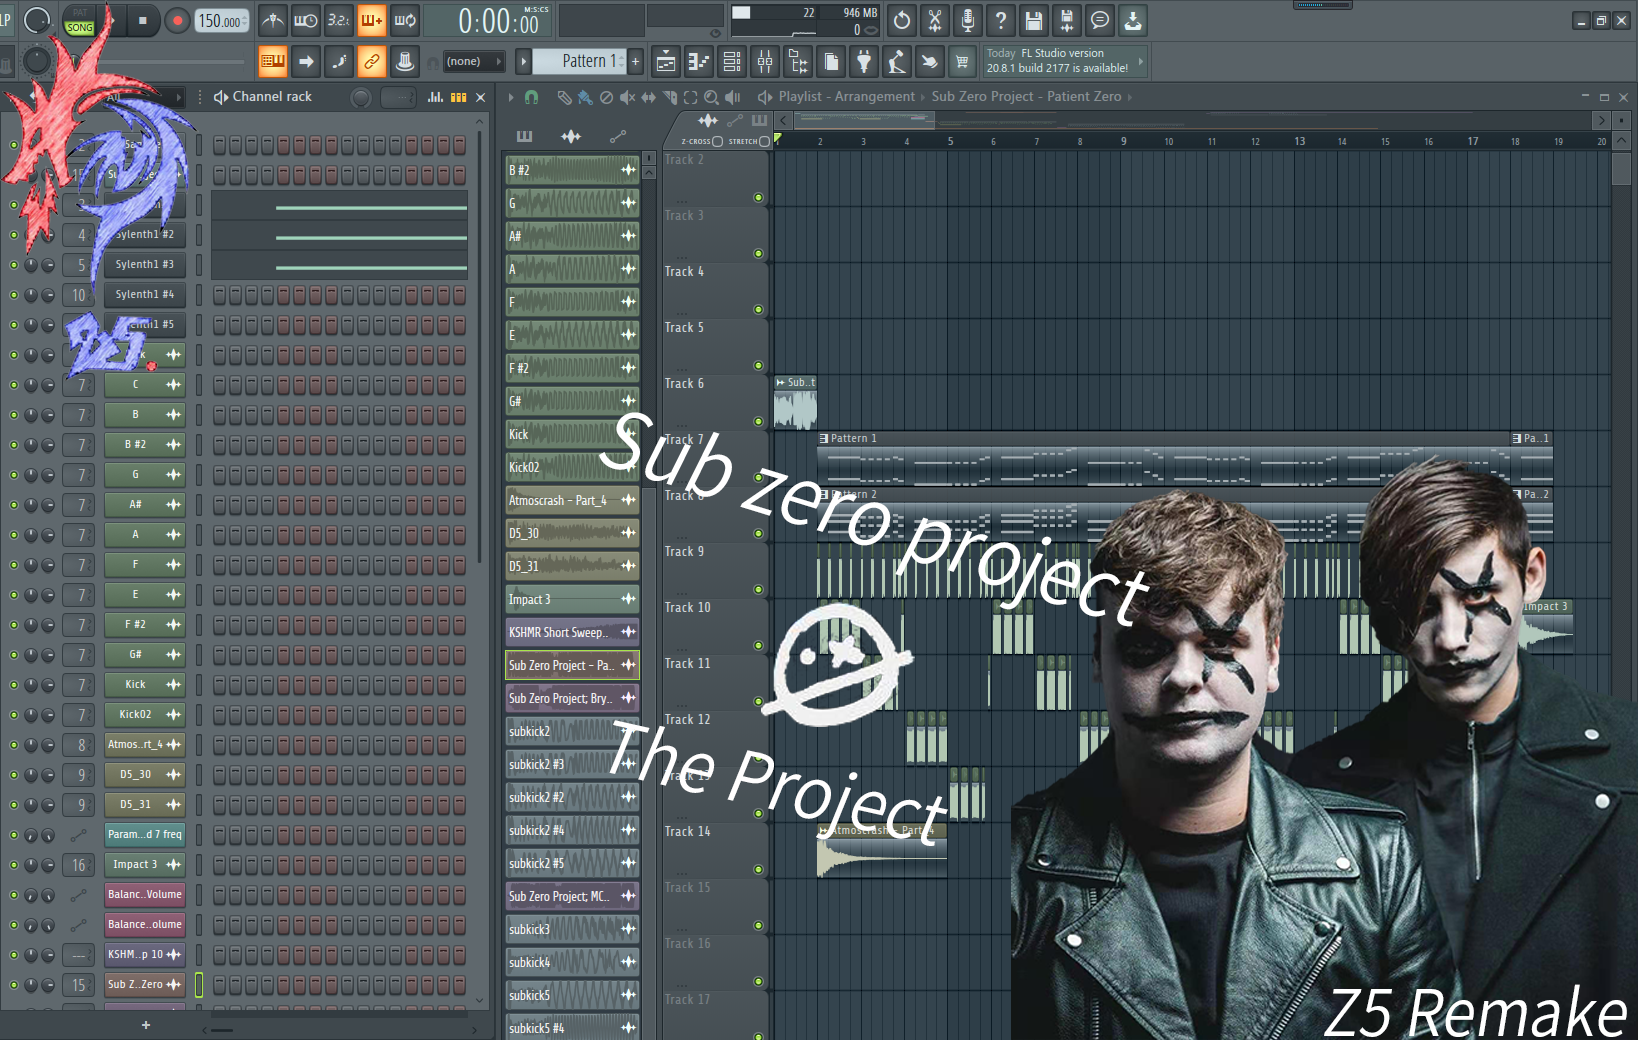Switch picker to the automation clips tab
The width and height of the screenshot is (1638, 1040).
pyautogui.click(x=618, y=136)
